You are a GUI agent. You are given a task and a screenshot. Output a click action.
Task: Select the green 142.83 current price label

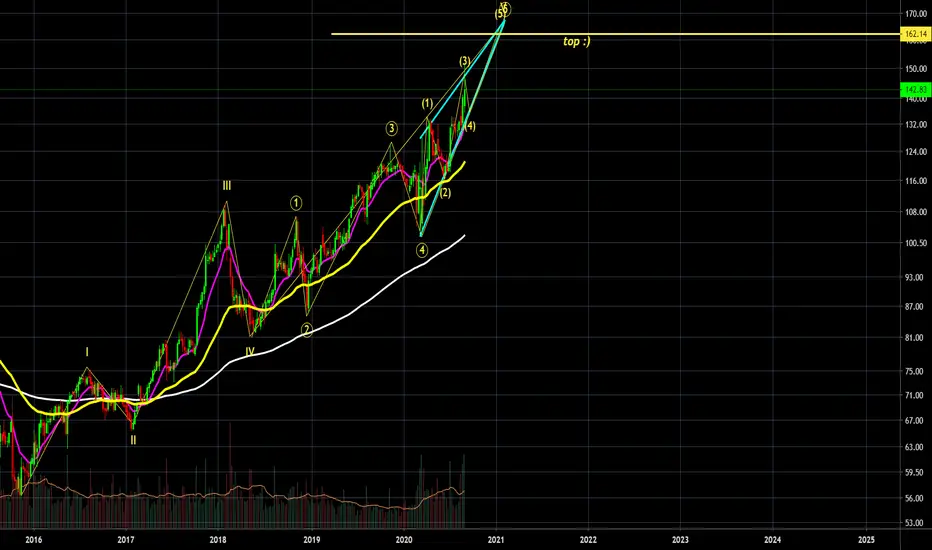click(x=916, y=90)
